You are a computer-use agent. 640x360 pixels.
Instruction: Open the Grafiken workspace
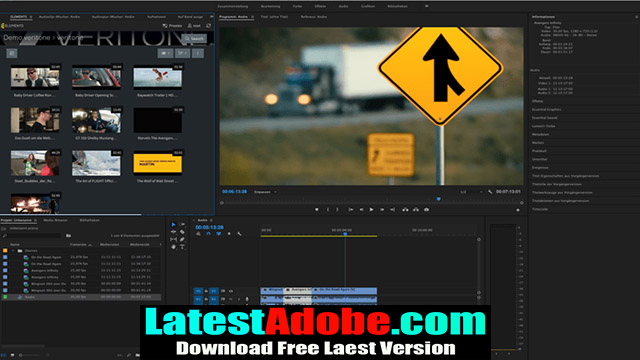pos(368,6)
